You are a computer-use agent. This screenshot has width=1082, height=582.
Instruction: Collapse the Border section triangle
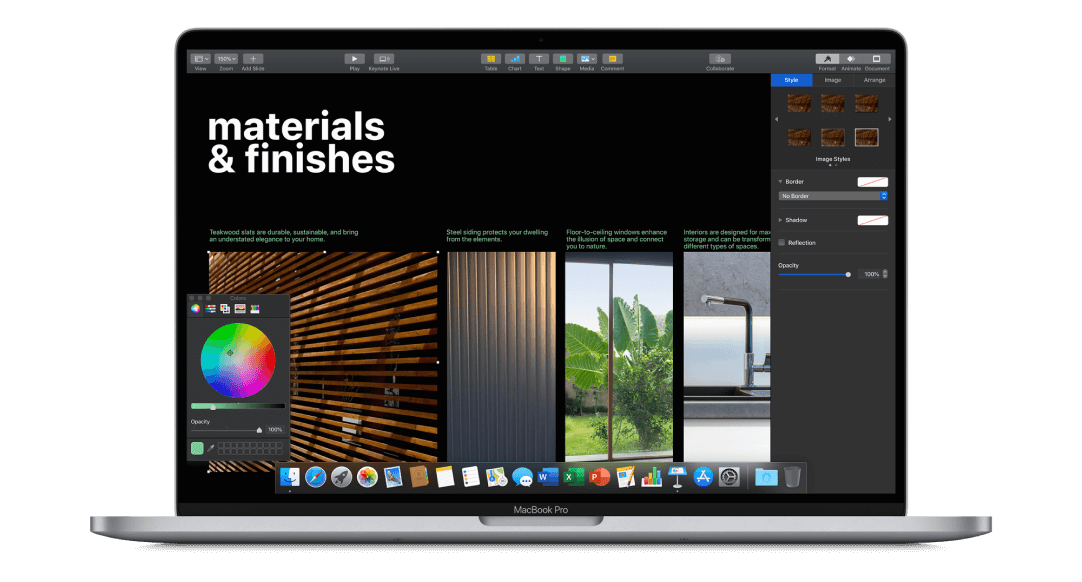click(780, 182)
